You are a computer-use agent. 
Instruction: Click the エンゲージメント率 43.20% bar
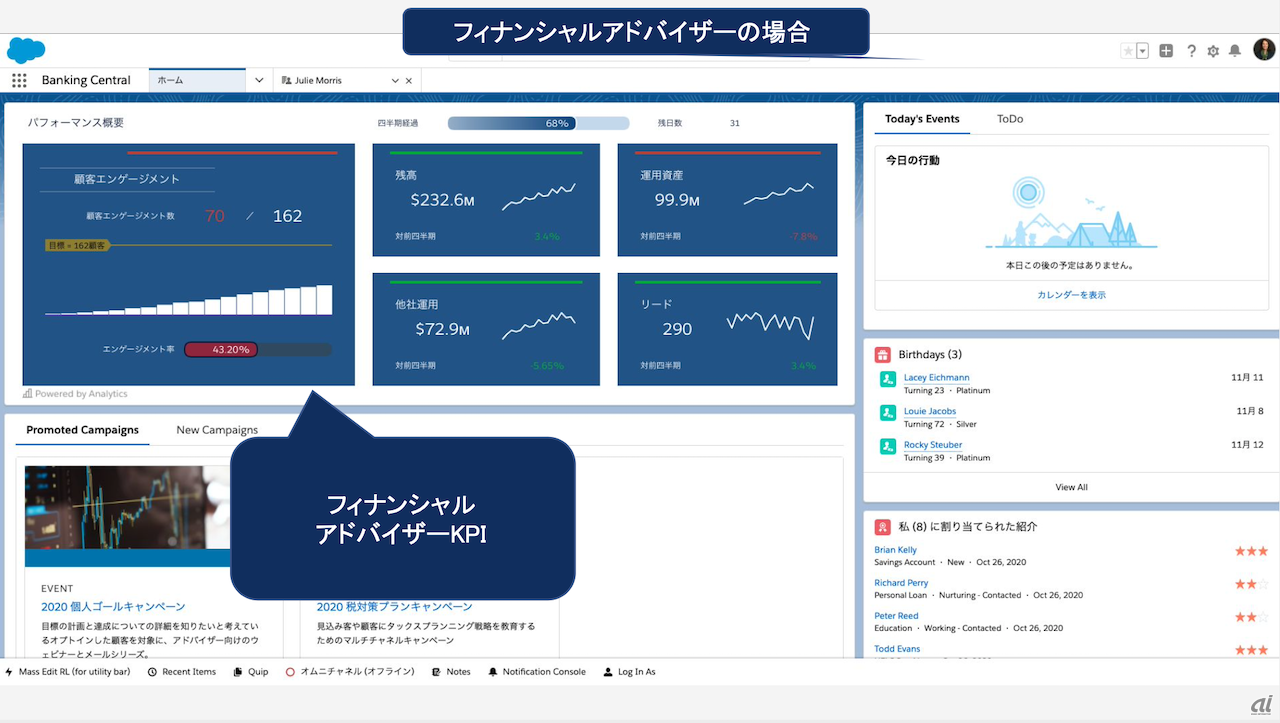[x=258, y=349]
